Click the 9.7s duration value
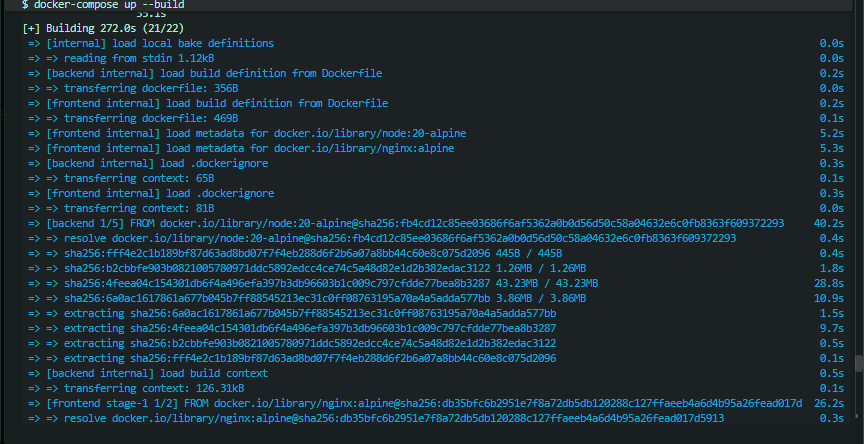Viewport: 864px width, 444px height. [832, 328]
